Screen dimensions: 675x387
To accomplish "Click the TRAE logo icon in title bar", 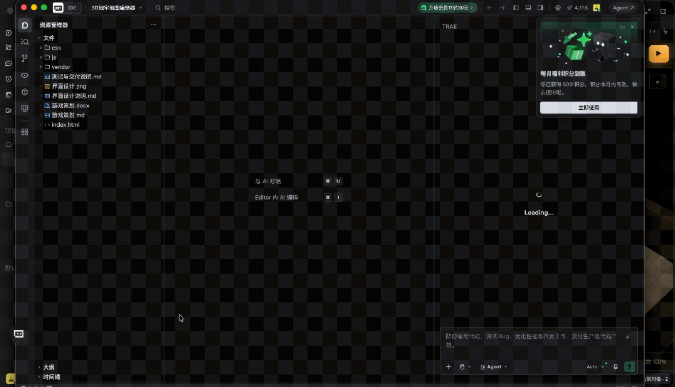I will coord(58,8).
